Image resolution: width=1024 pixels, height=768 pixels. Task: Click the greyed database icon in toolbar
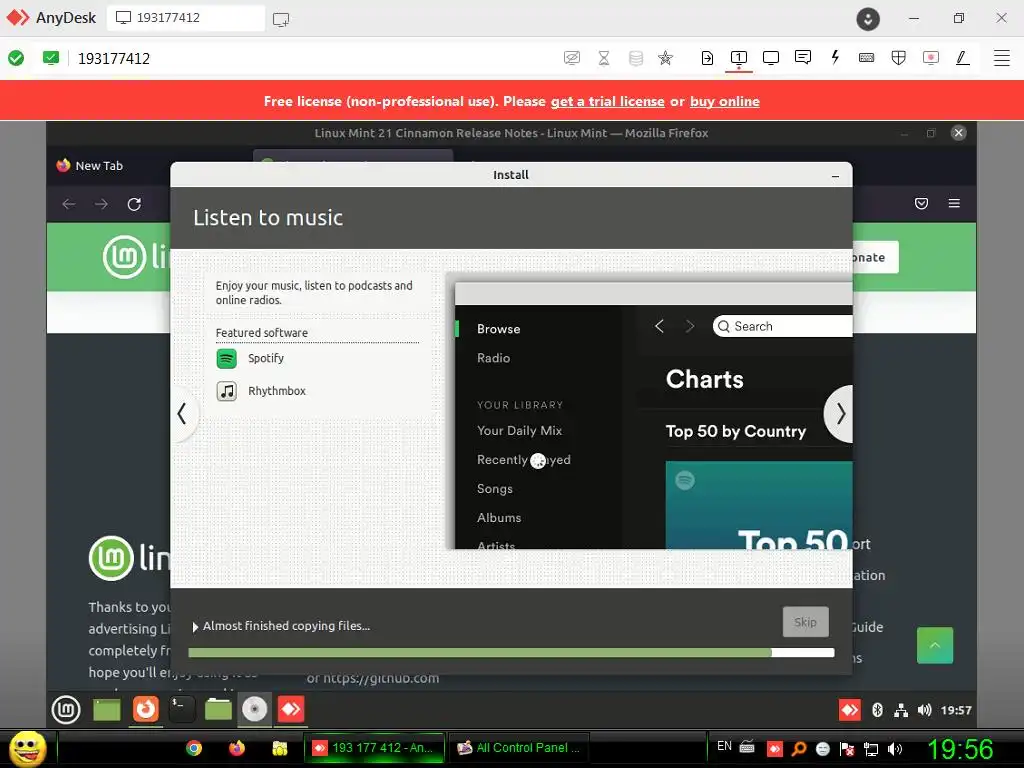click(635, 58)
